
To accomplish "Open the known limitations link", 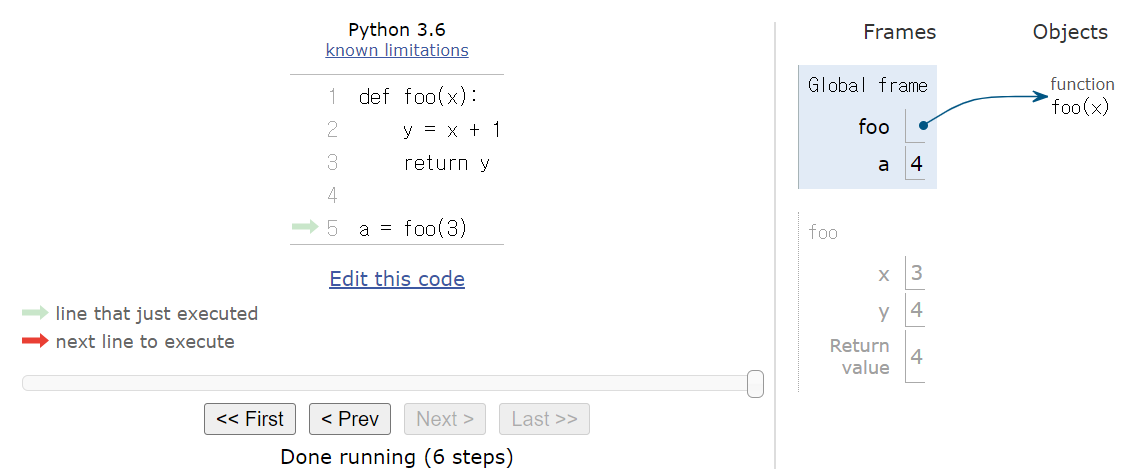I will click(397, 50).
